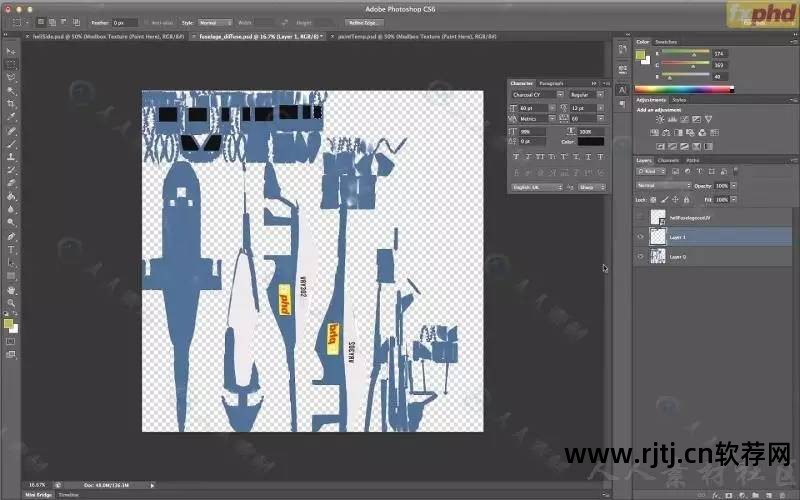Add Brightness/Contrast adjustment
Viewport: 800px width, 500px height.
(660, 119)
